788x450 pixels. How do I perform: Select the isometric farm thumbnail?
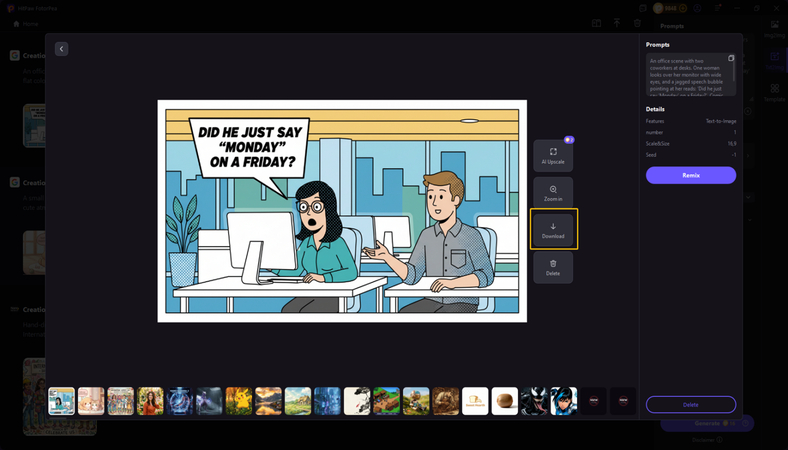(x=386, y=401)
